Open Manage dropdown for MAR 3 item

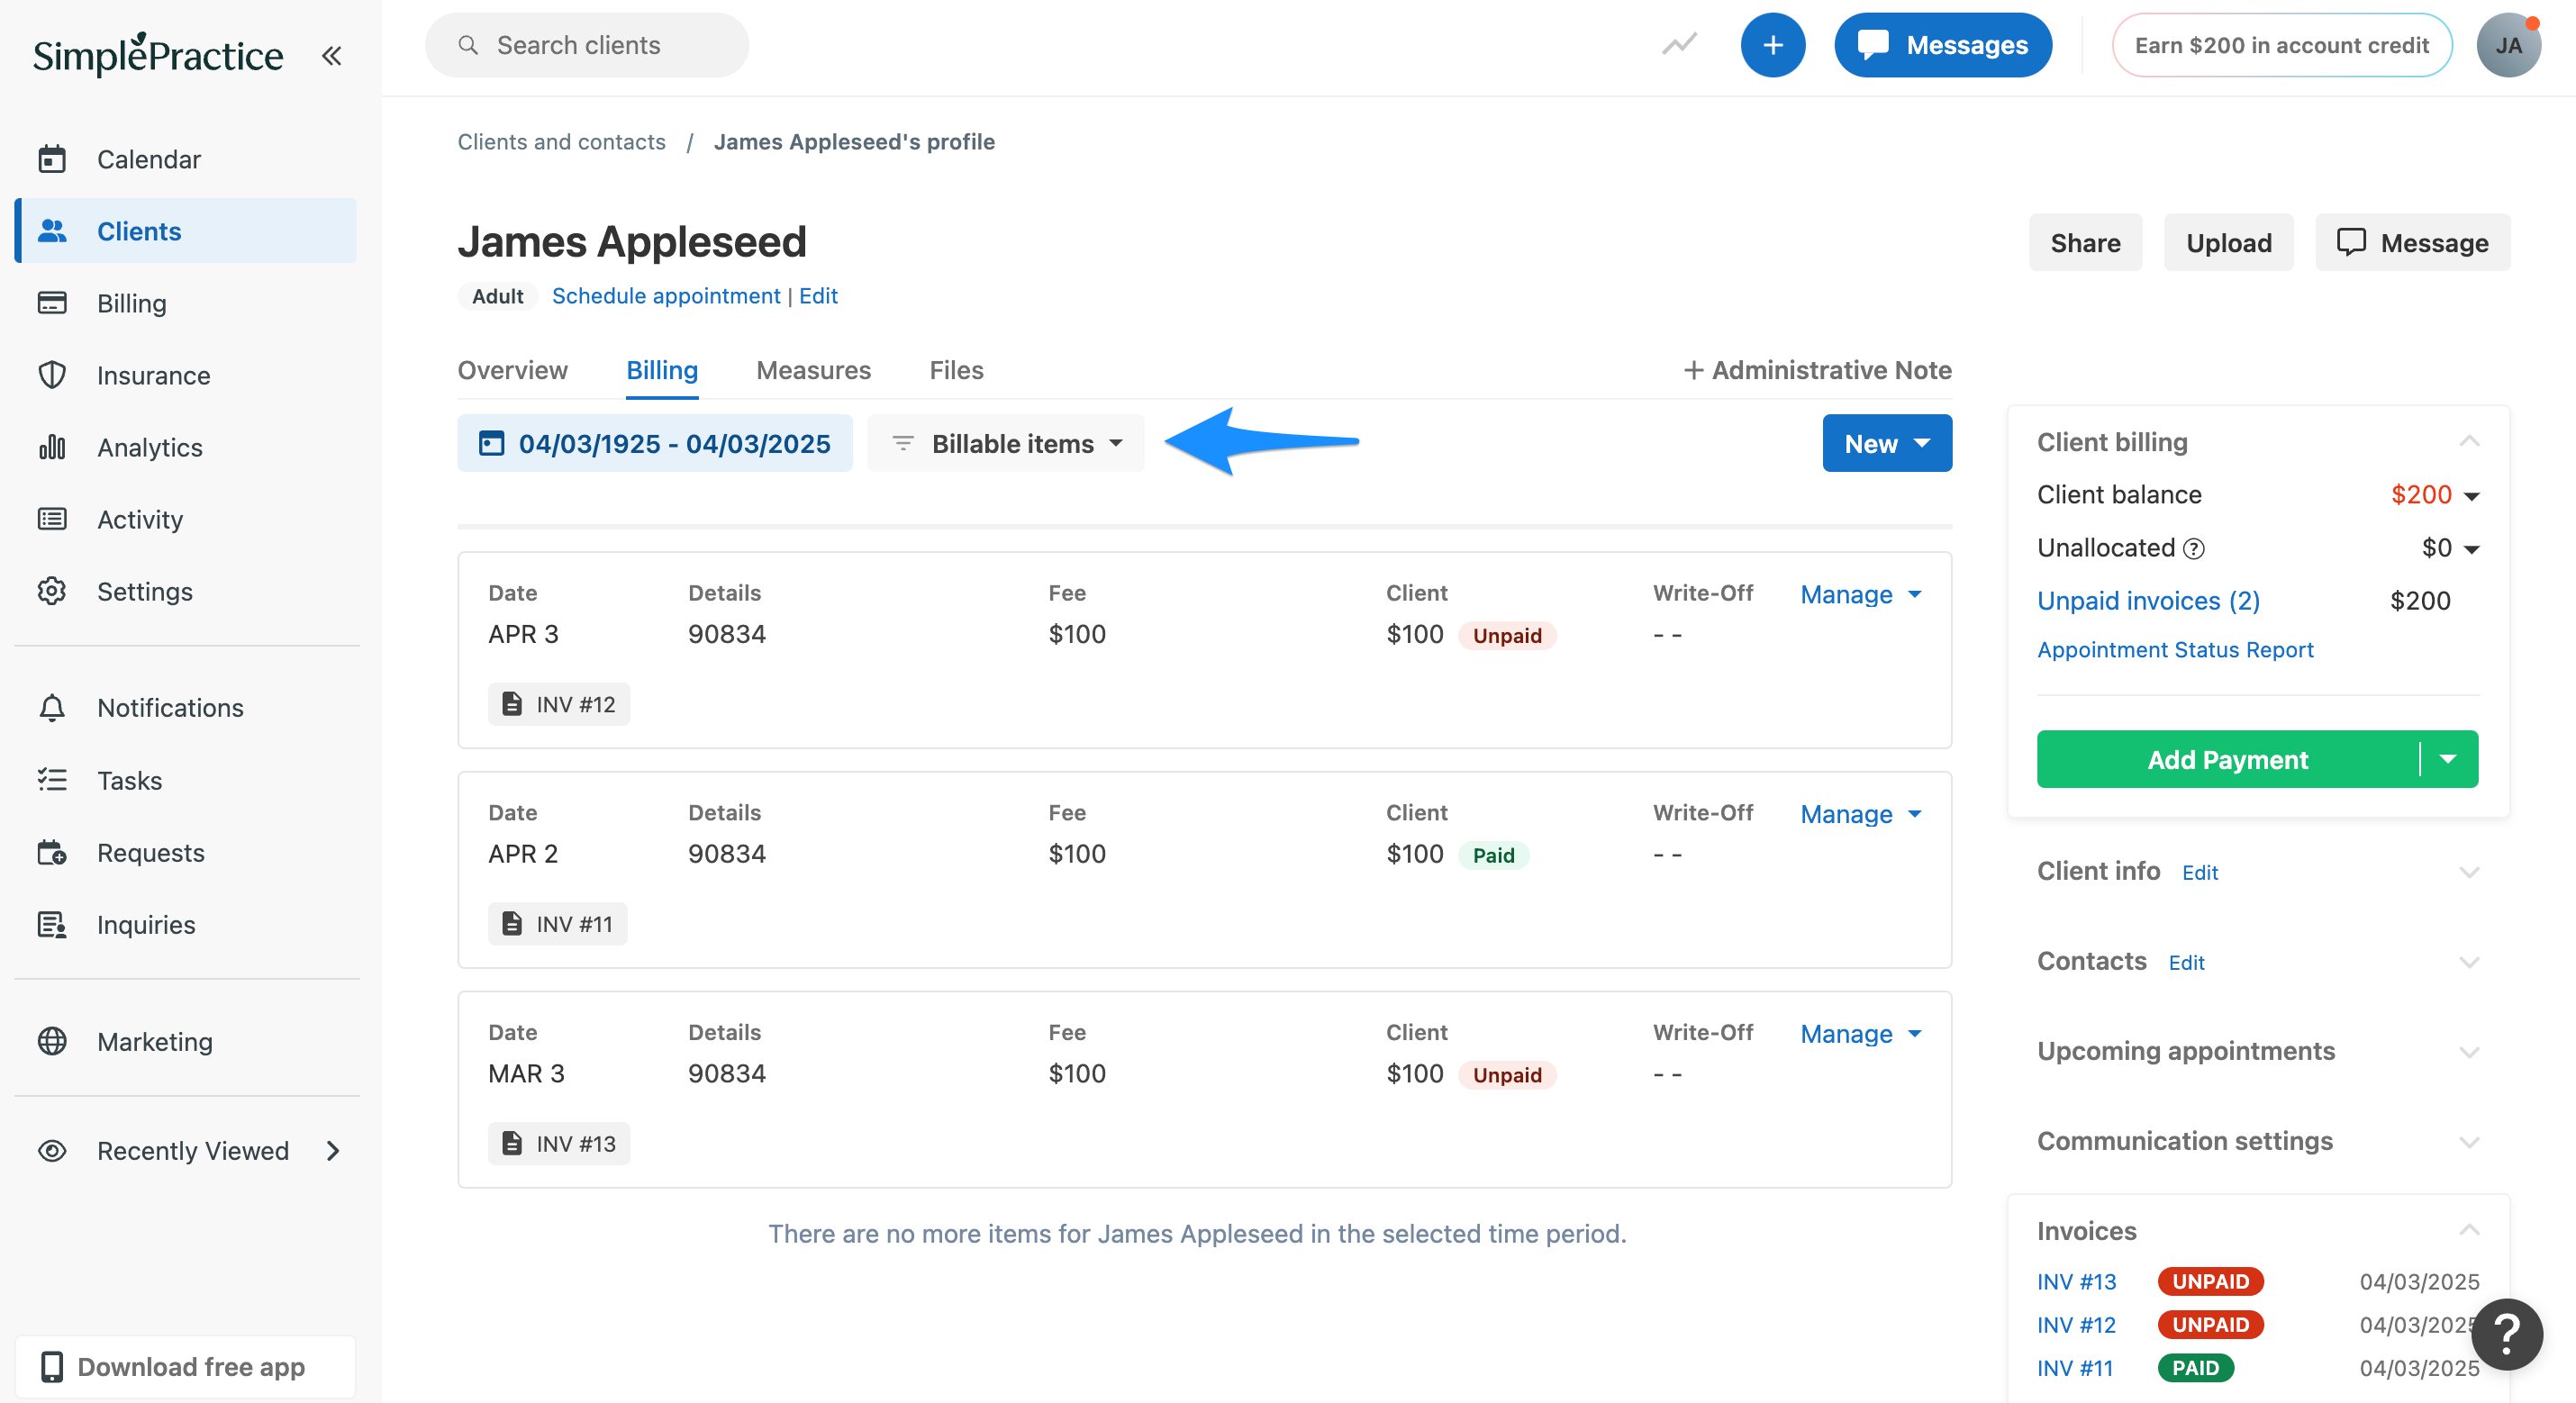pos(1860,1033)
